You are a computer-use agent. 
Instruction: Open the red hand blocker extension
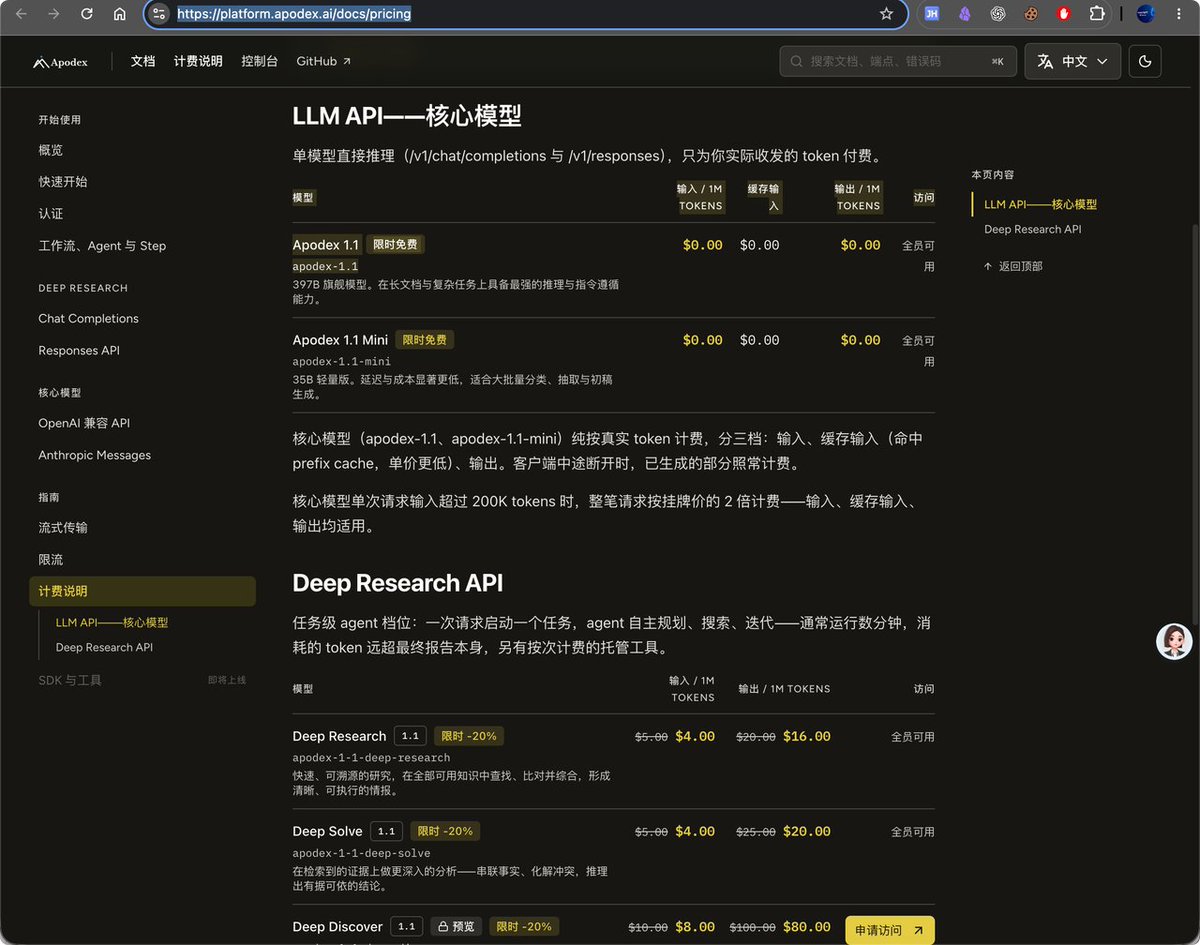(1064, 14)
